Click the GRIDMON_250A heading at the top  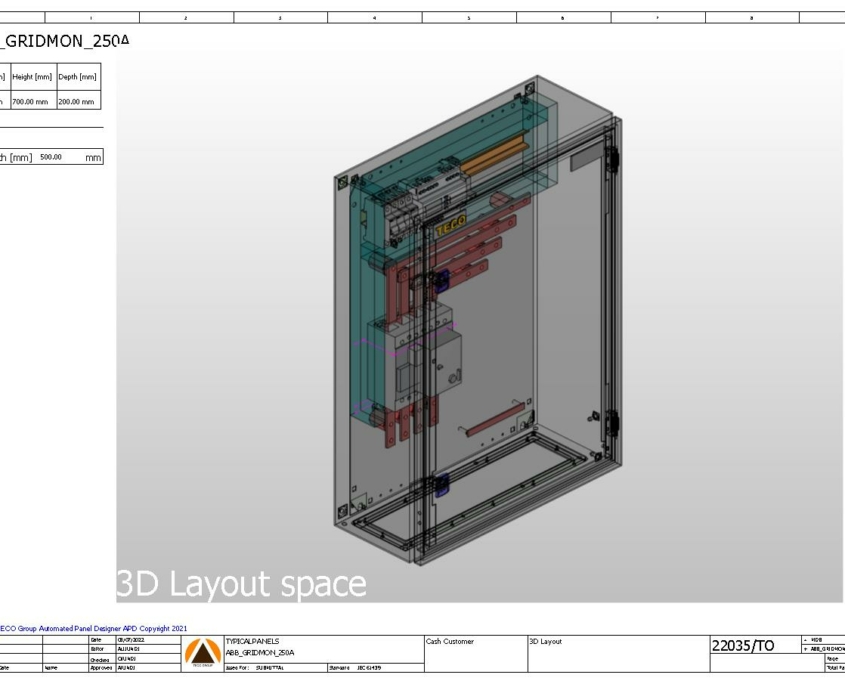coord(62,43)
